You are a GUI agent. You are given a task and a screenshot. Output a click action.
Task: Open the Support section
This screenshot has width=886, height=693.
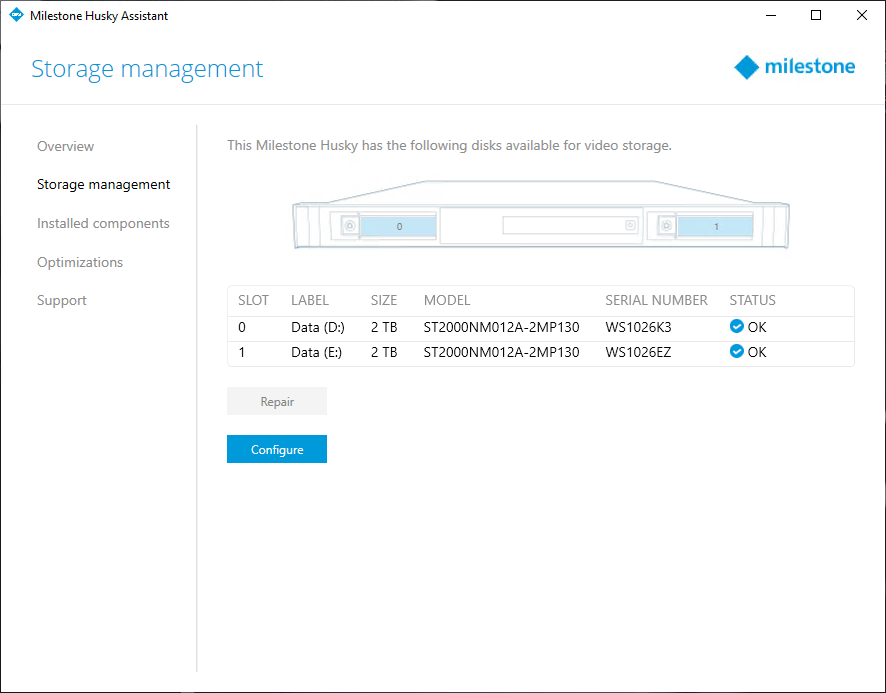point(62,301)
